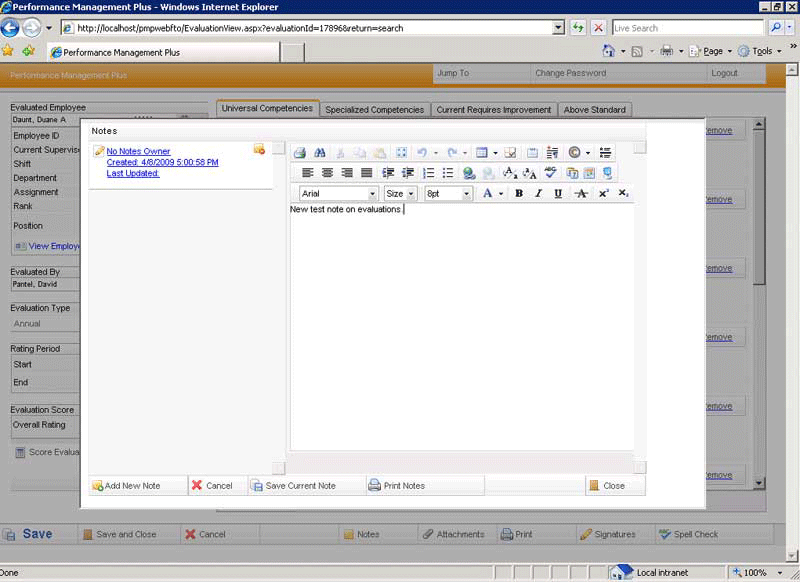The image size is (800, 582).
Task: Center align the note text
Action: click(327, 173)
